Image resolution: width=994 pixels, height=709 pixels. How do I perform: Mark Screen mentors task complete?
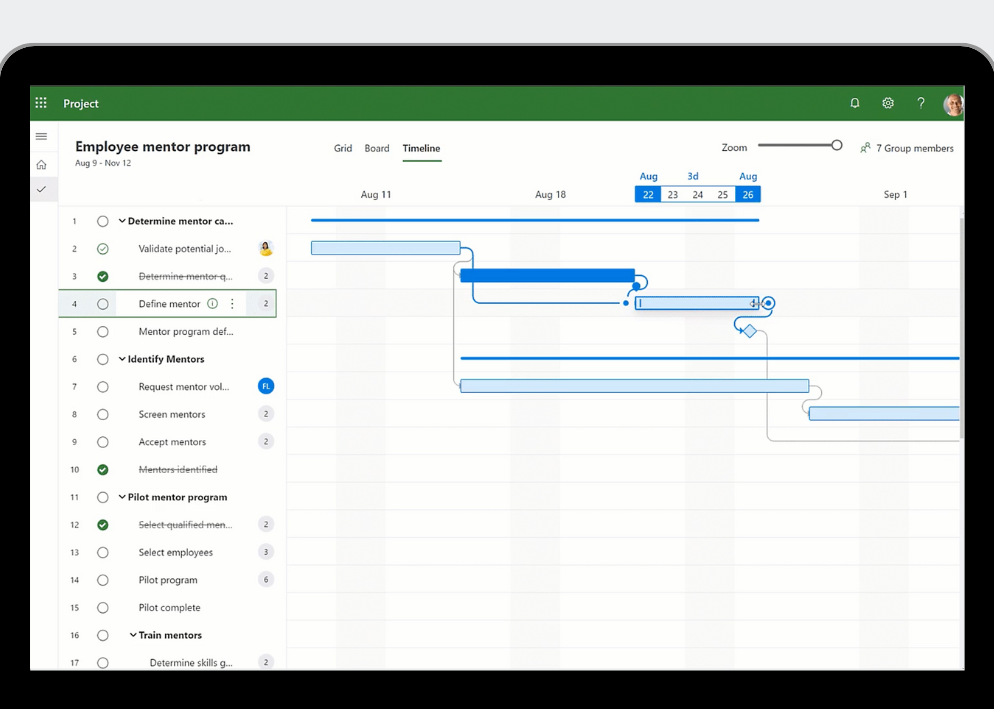tap(102, 414)
